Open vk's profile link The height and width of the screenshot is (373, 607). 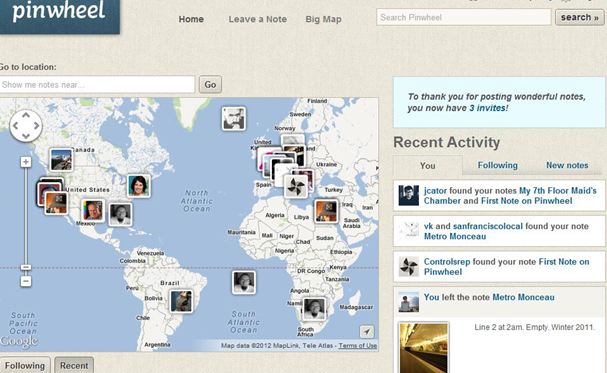click(428, 226)
